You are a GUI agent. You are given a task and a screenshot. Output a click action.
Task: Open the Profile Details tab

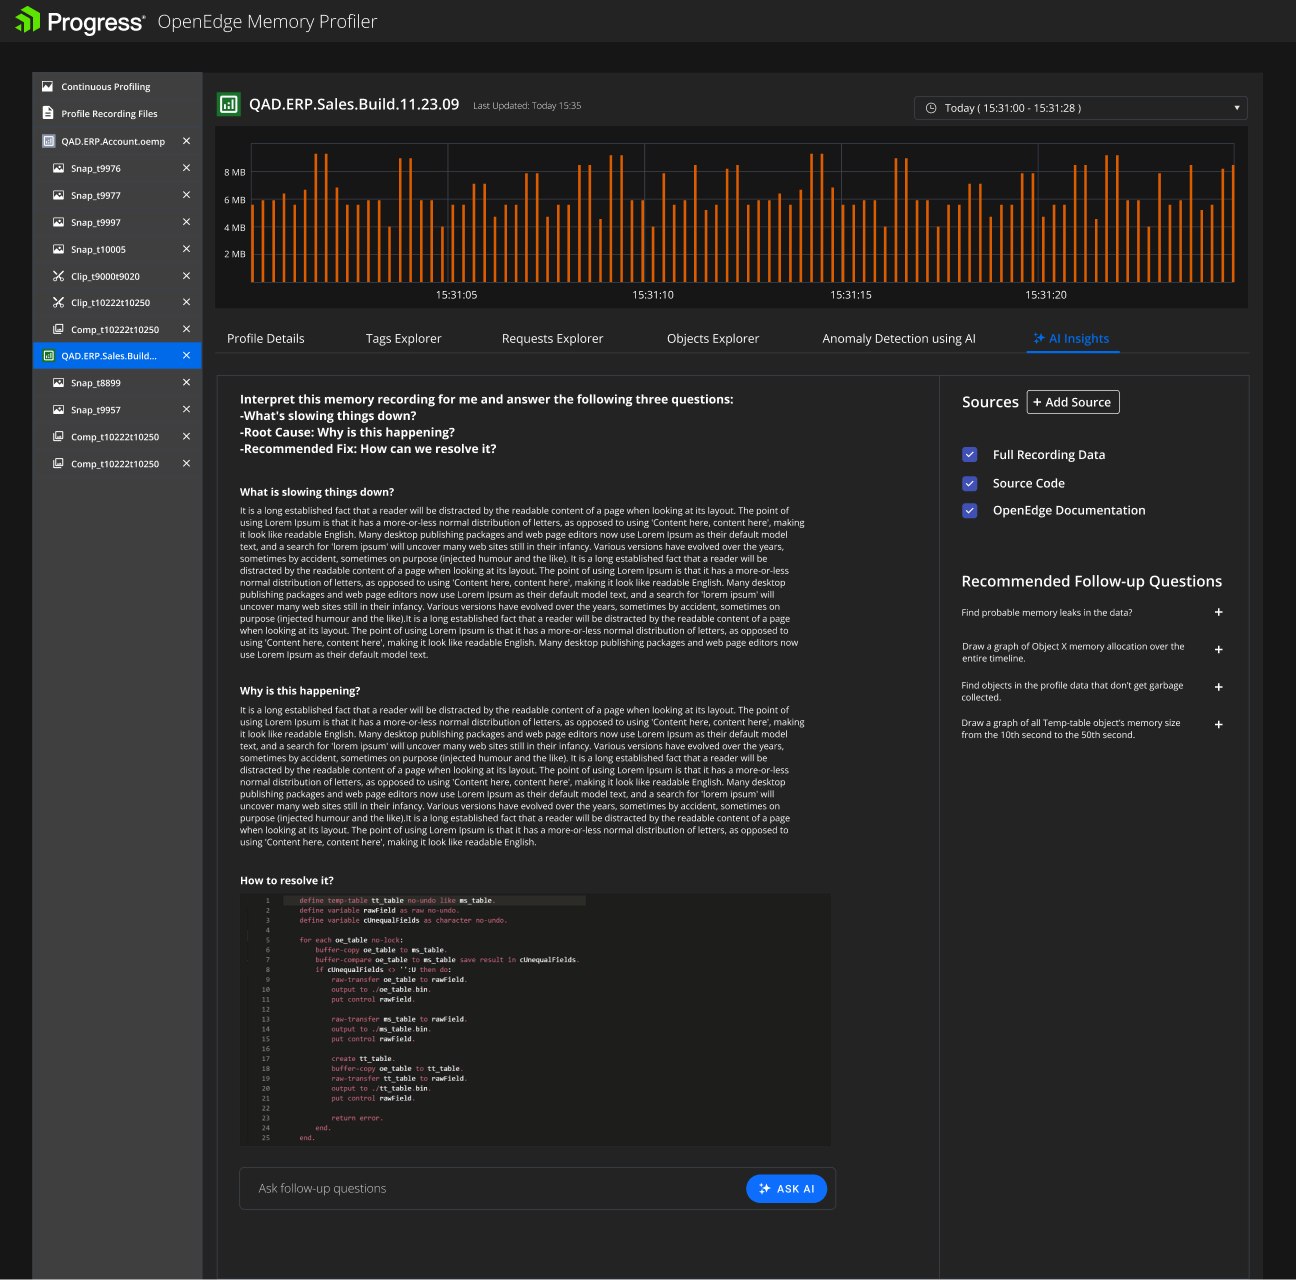coord(266,339)
